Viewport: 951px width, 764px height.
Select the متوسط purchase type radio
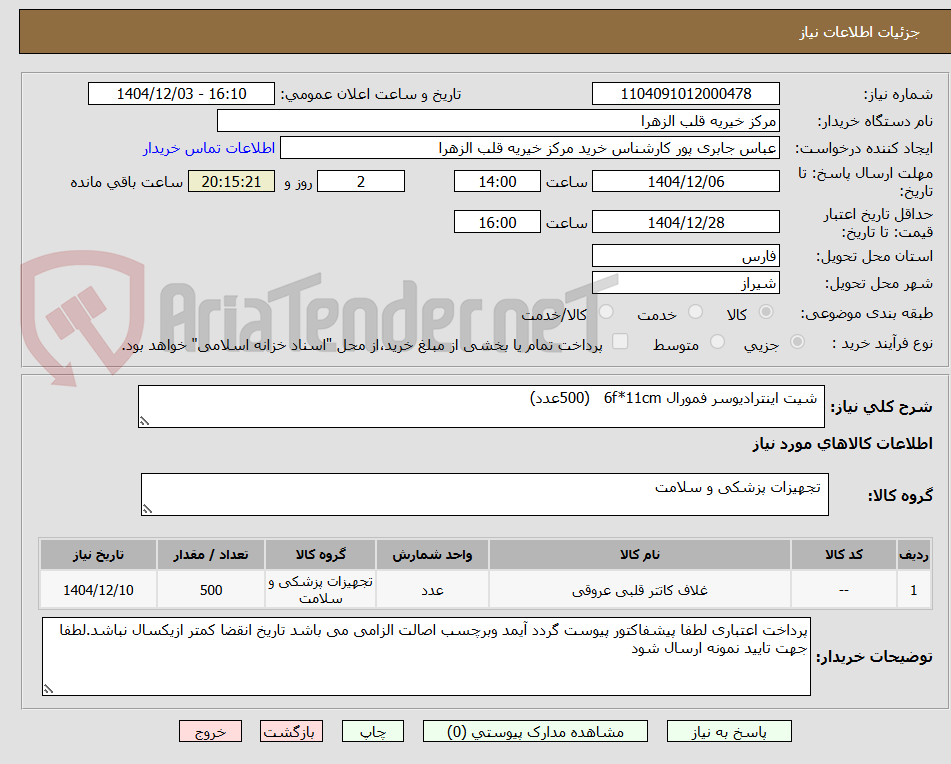click(x=717, y=342)
